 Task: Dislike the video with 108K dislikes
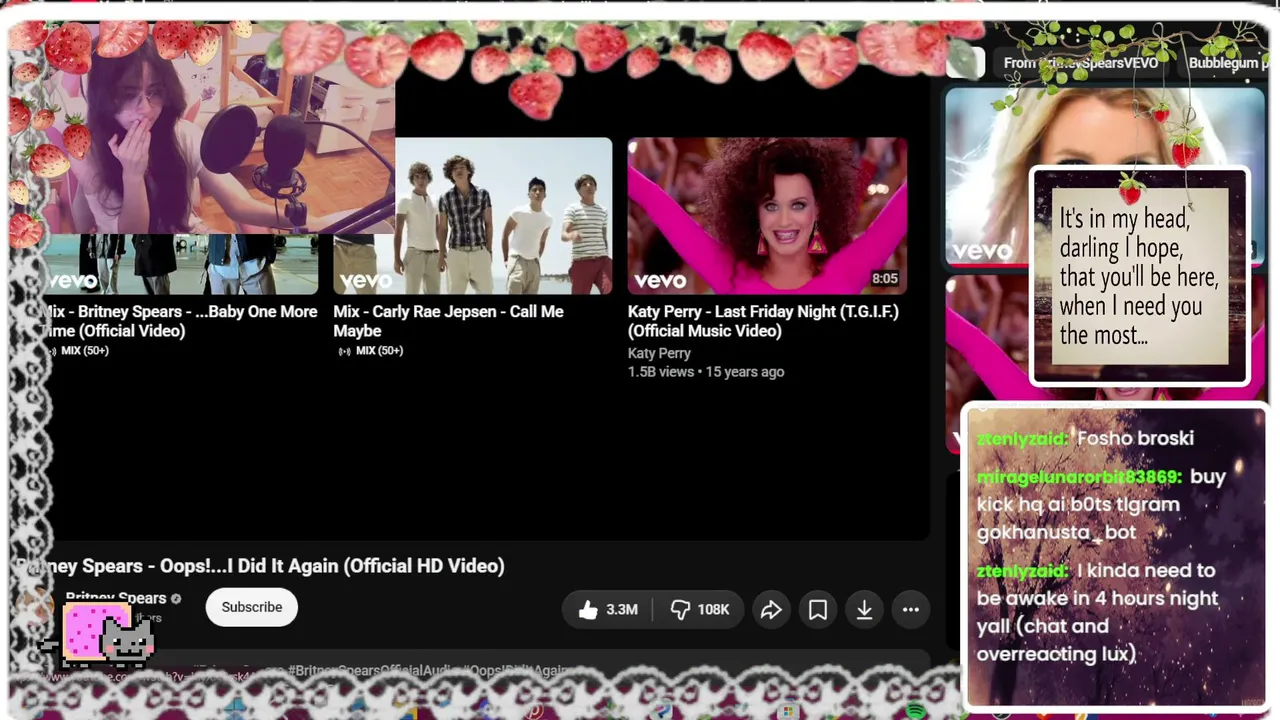[x=699, y=609]
